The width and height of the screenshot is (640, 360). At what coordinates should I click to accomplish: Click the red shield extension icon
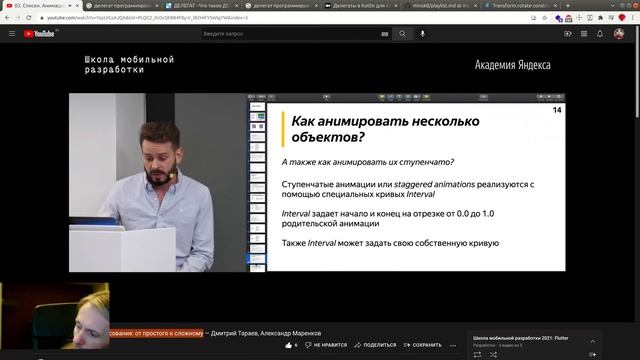622,18
